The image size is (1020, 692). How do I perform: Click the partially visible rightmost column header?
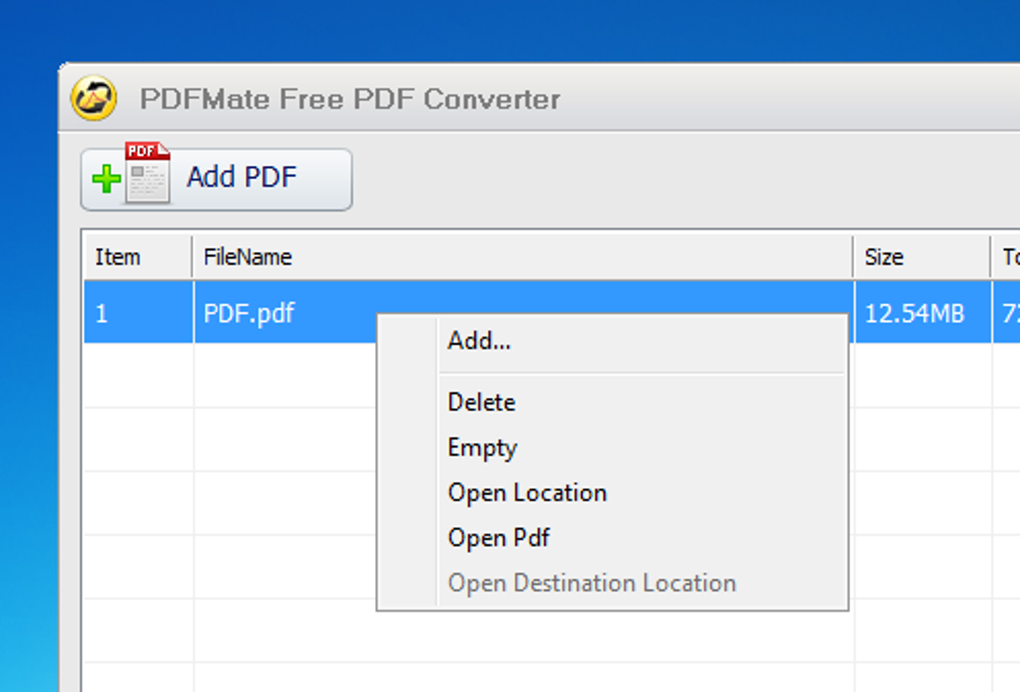pyautogui.click(x=1007, y=257)
